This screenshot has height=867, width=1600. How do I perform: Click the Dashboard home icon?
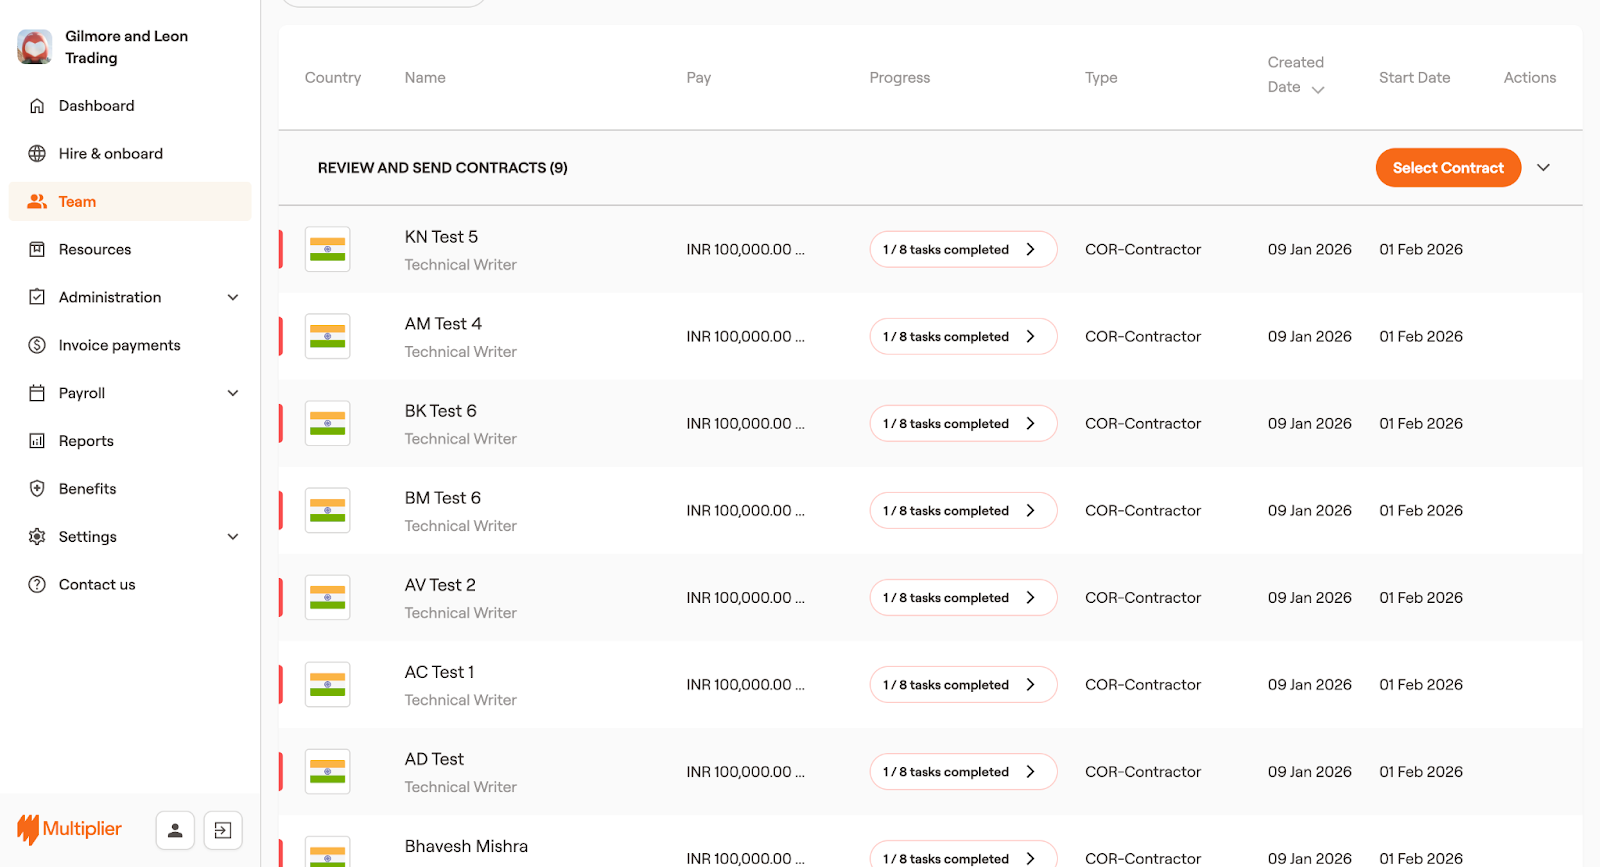click(37, 106)
